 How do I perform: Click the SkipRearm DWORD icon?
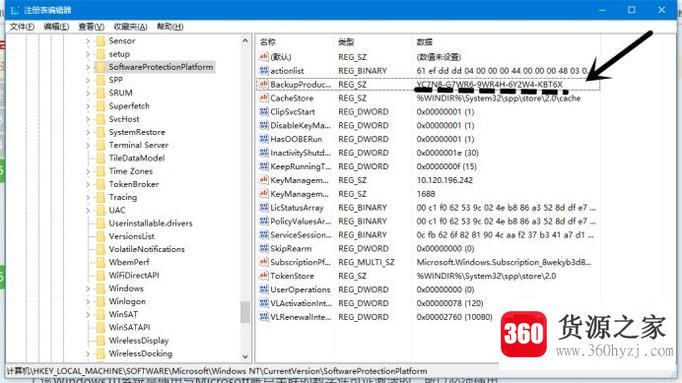click(264, 249)
